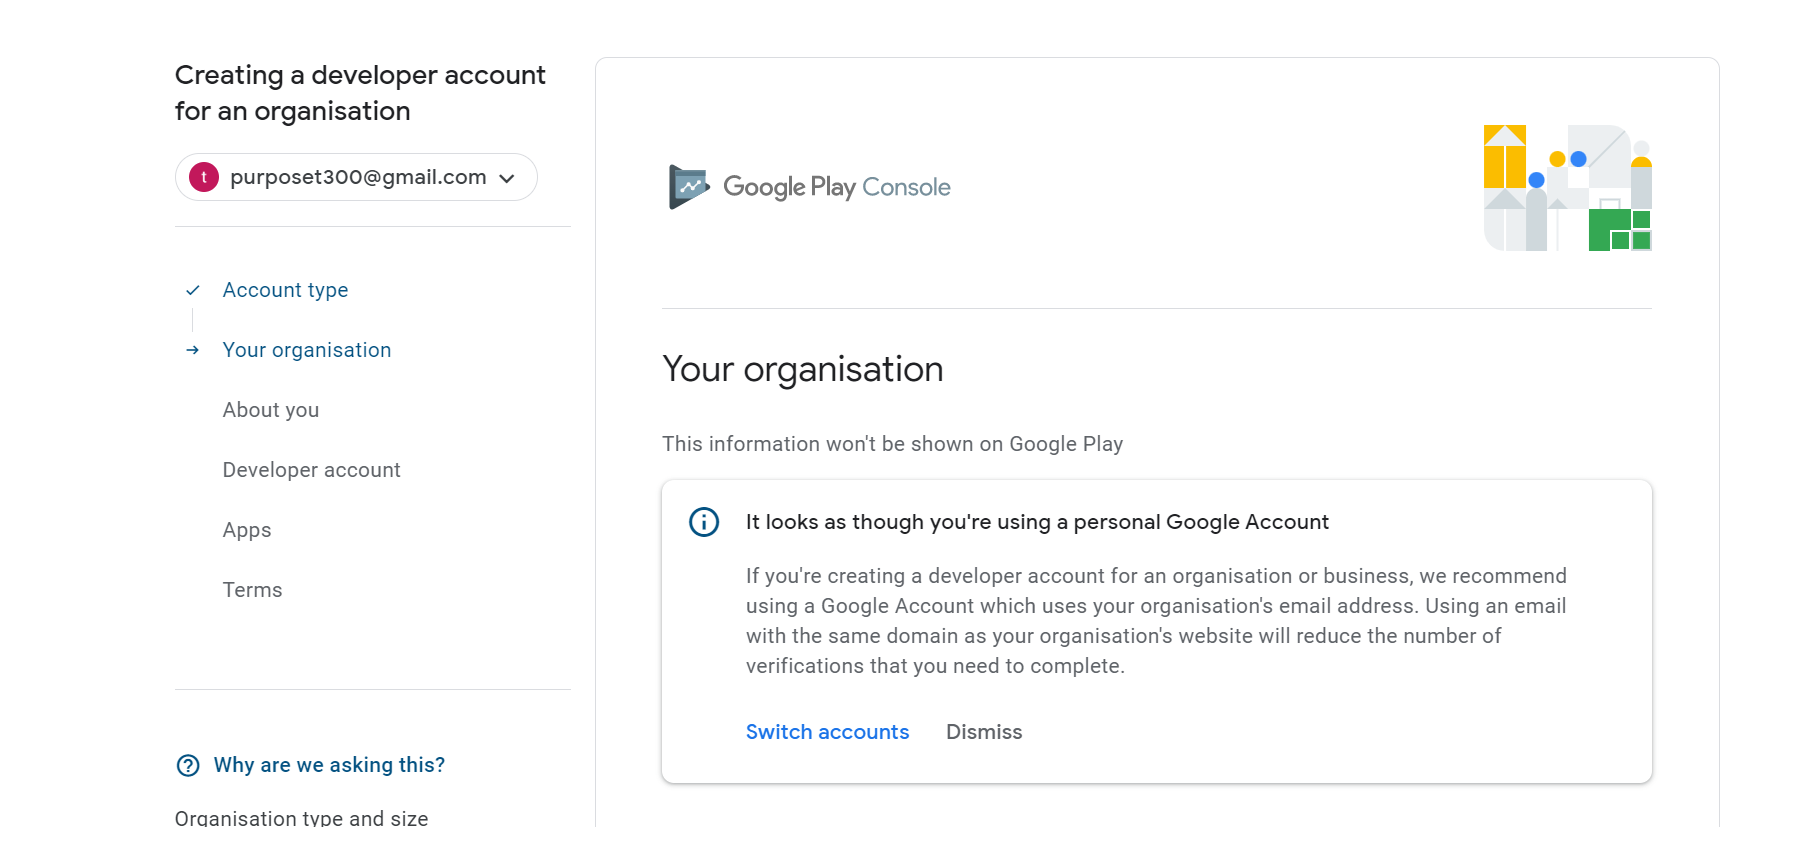
Task: Select the About you step
Action: [271, 410]
